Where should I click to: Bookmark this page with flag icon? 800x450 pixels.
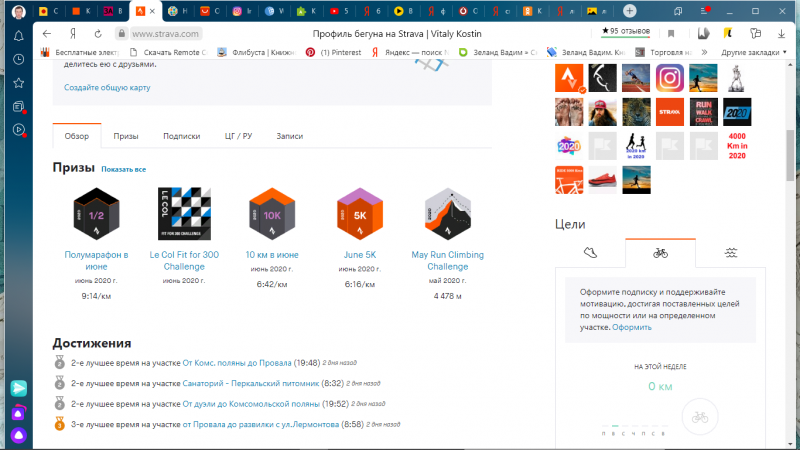point(671,34)
